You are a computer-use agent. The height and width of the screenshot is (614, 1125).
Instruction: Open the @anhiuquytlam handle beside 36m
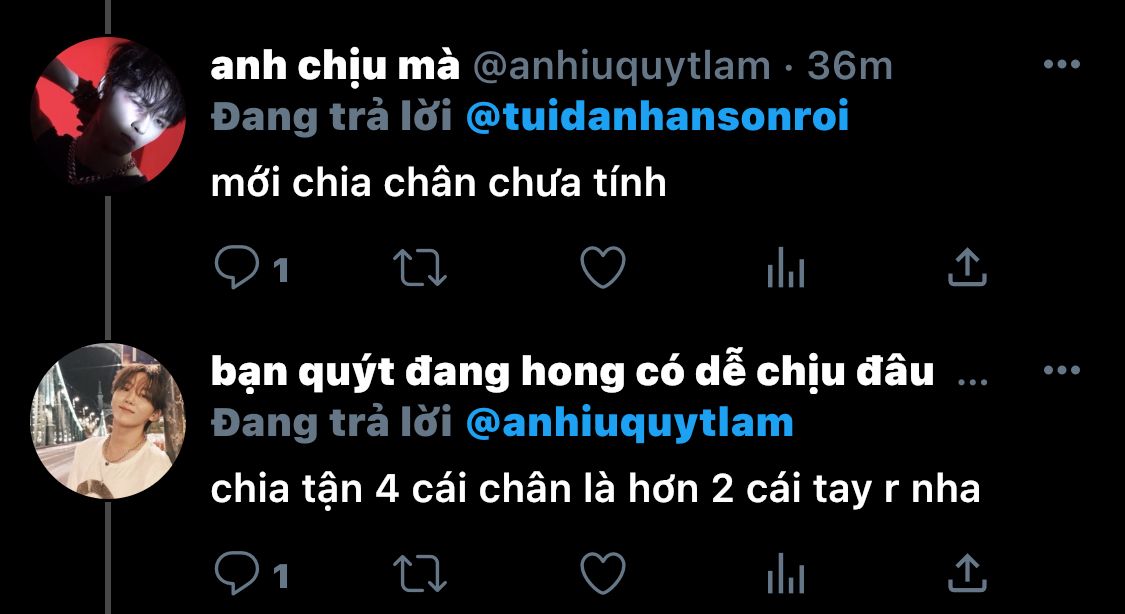(621, 67)
